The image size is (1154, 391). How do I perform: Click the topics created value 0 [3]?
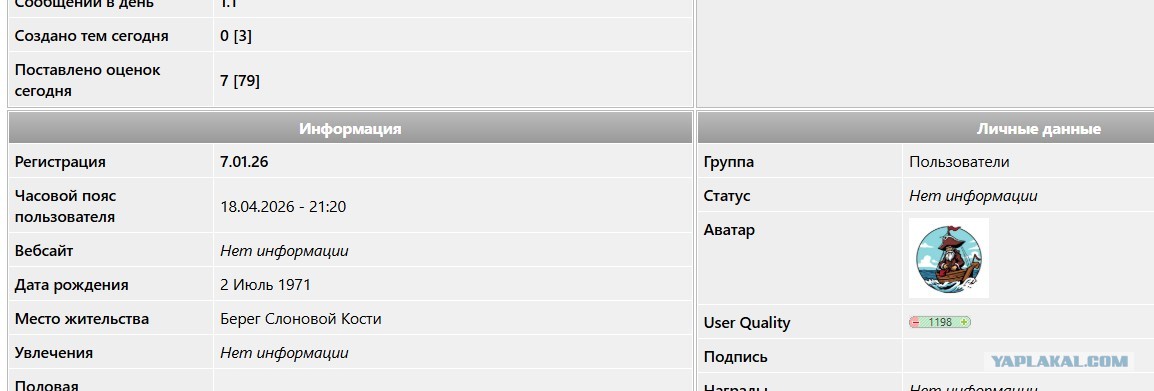pyautogui.click(x=236, y=35)
